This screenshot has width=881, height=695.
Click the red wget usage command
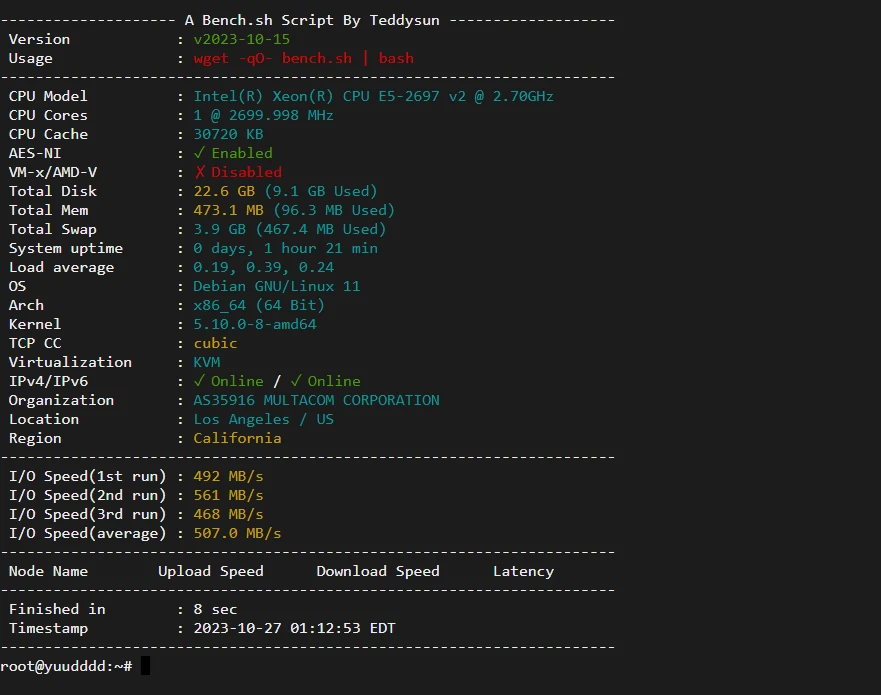pos(303,58)
